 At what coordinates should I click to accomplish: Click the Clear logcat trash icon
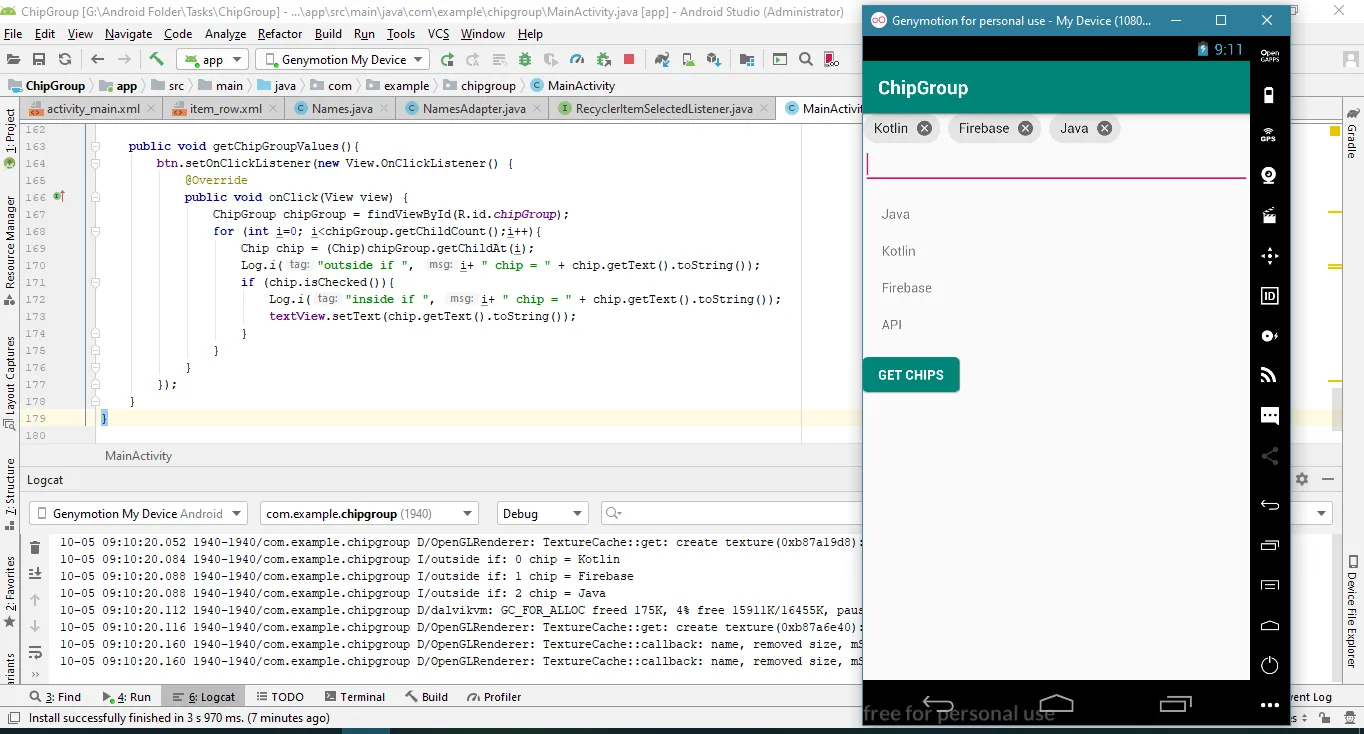point(35,547)
